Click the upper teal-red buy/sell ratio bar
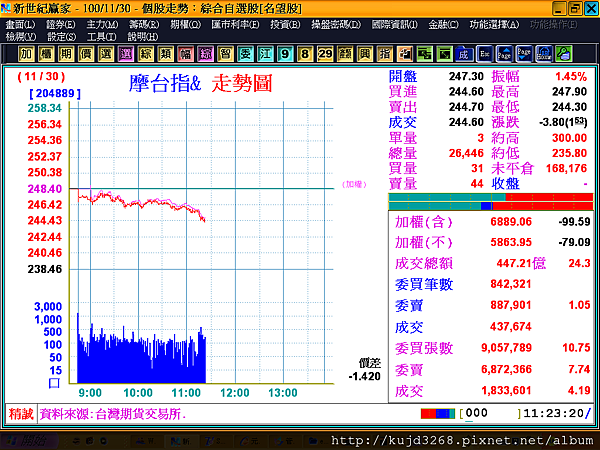This screenshot has height=450, width=600. 491,197
